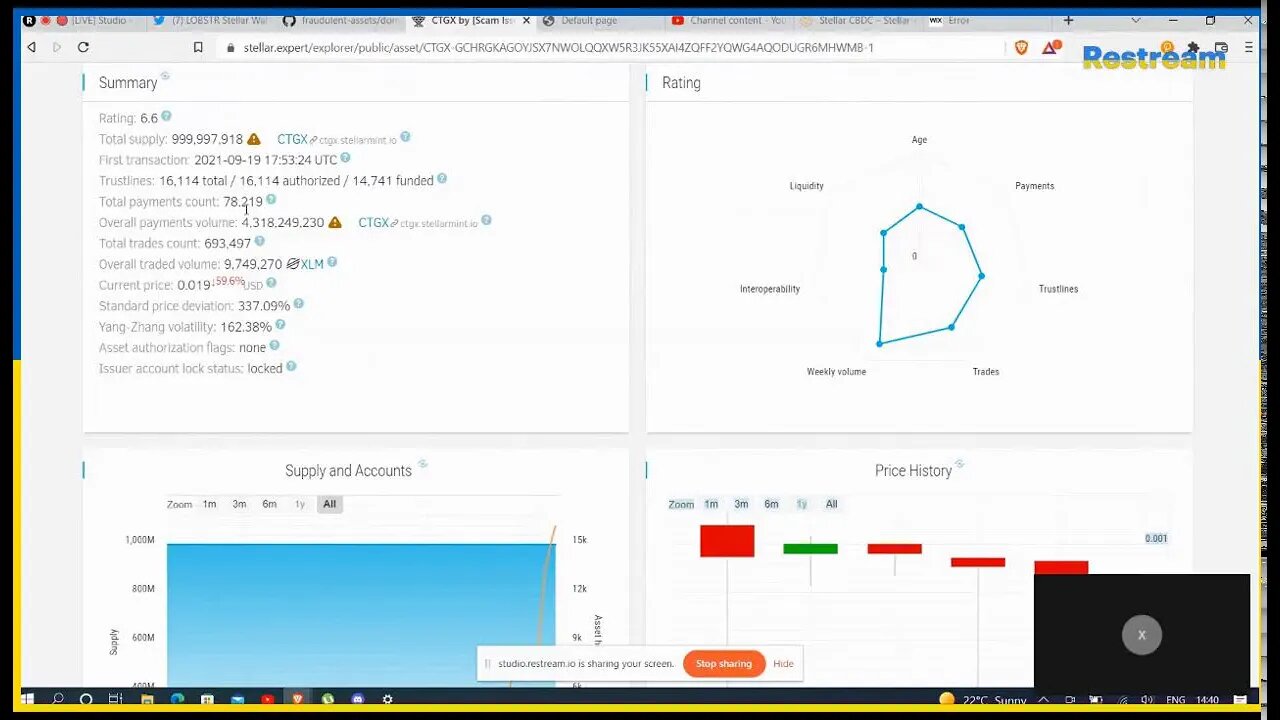Open Discord from the taskbar
The image size is (1280, 720).
358,699
